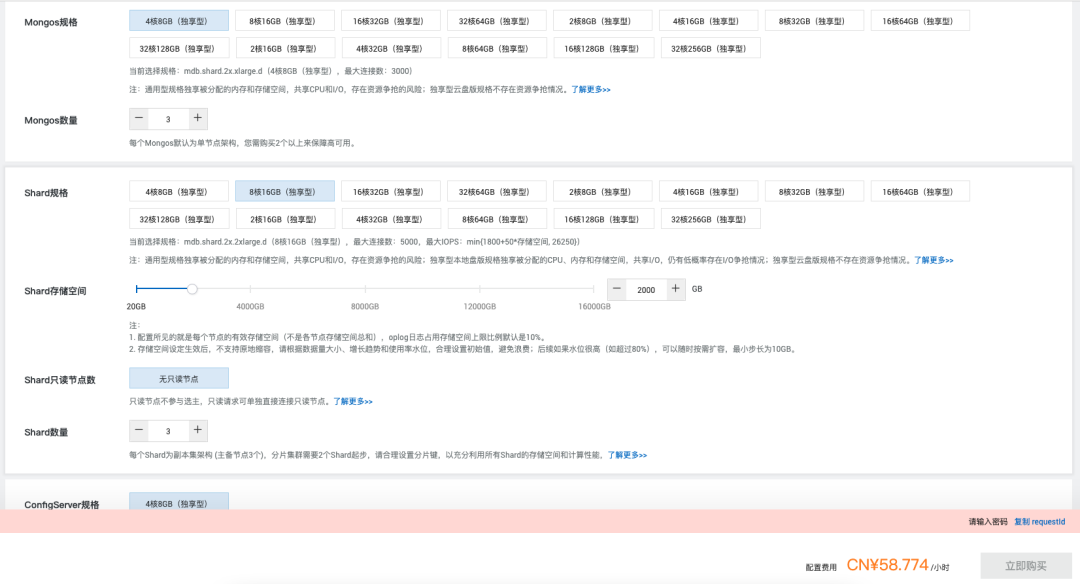
Task: Choose the 4核16GB 共享型 Shard spec
Action: click(708, 190)
